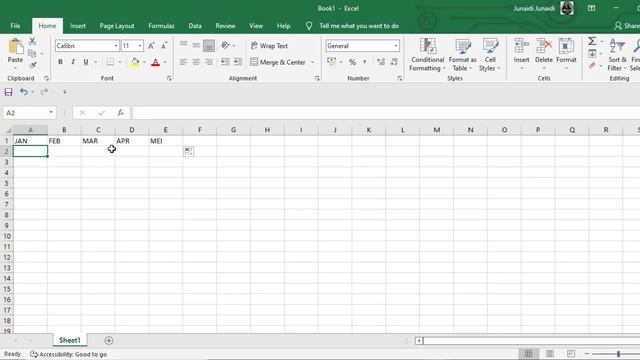Click the AutoSum sigma icon
This screenshot has width=640, height=360.
[592, 41]
